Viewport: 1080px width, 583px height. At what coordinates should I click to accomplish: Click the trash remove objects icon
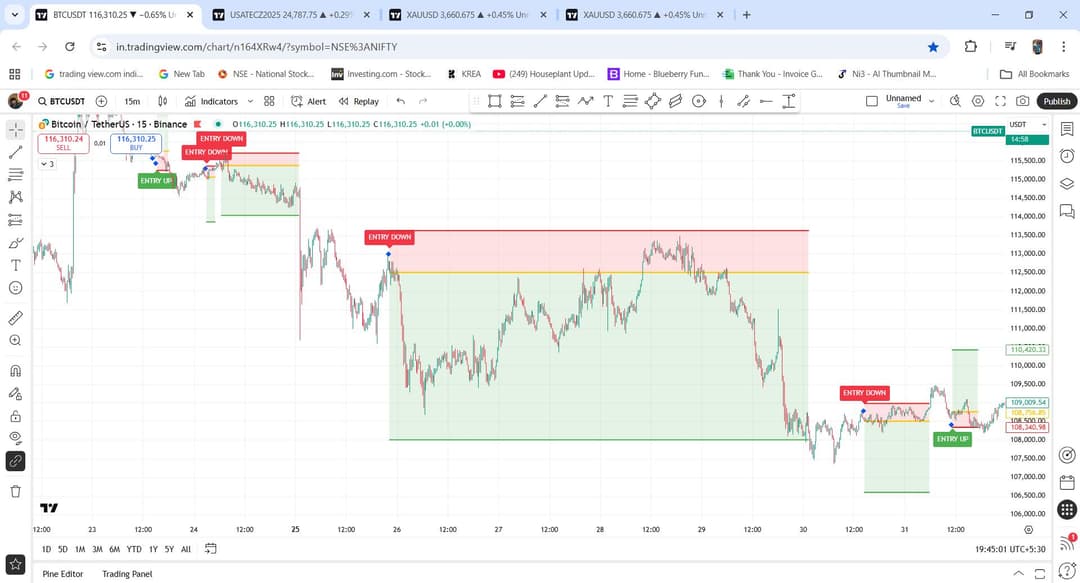point(15,491)
